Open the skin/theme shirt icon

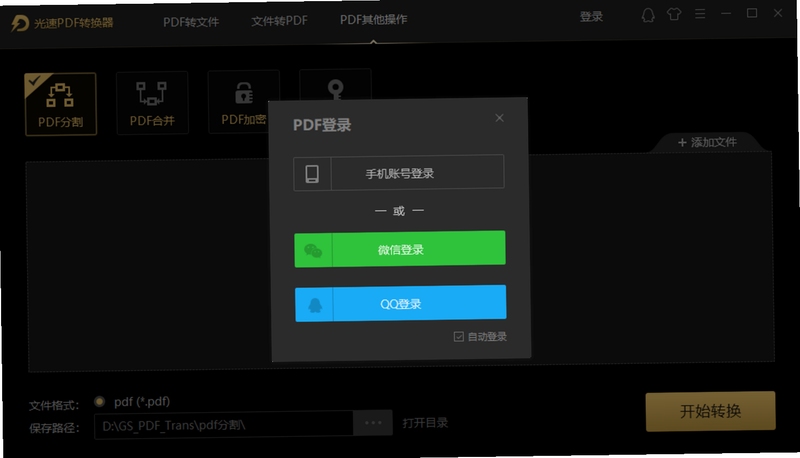pos(674,14)
